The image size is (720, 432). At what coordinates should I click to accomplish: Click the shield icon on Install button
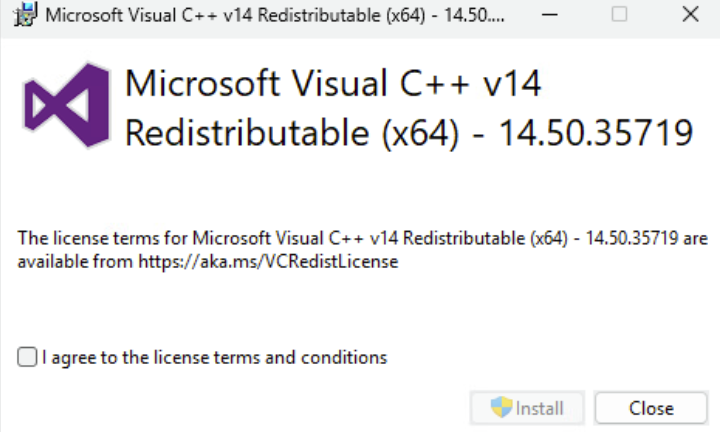pyautogui.click(x=502, y=408)
